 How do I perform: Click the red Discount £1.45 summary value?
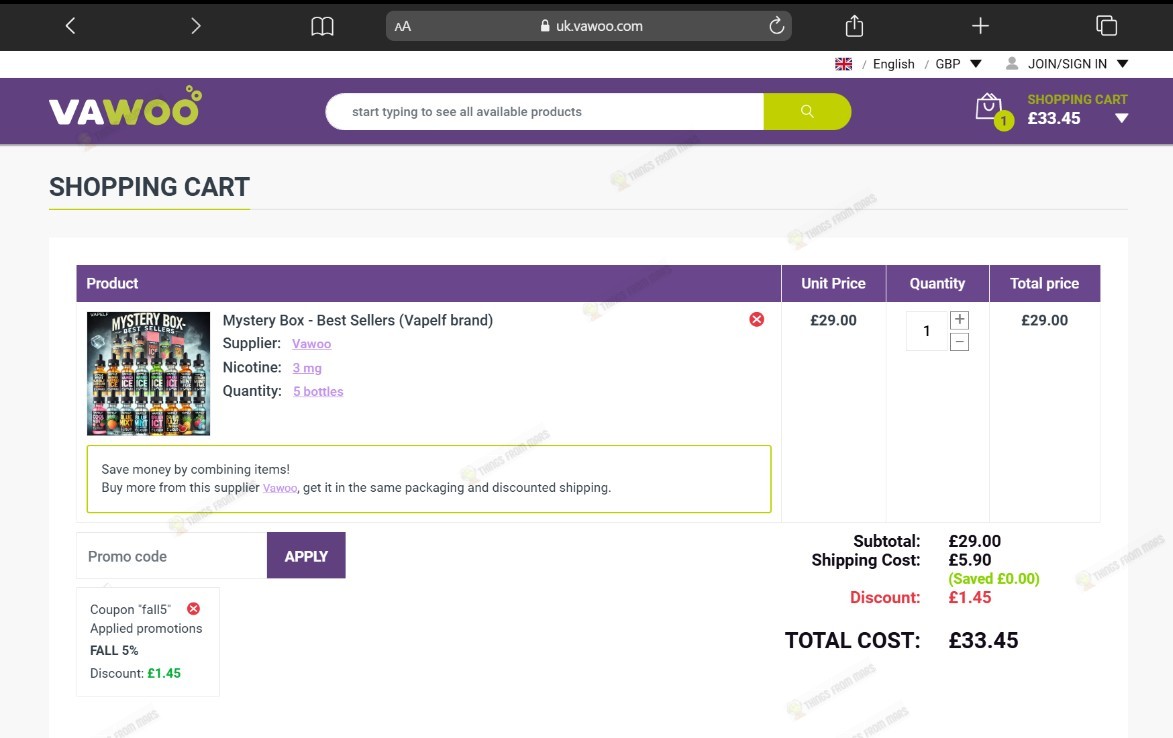(970, 597)
